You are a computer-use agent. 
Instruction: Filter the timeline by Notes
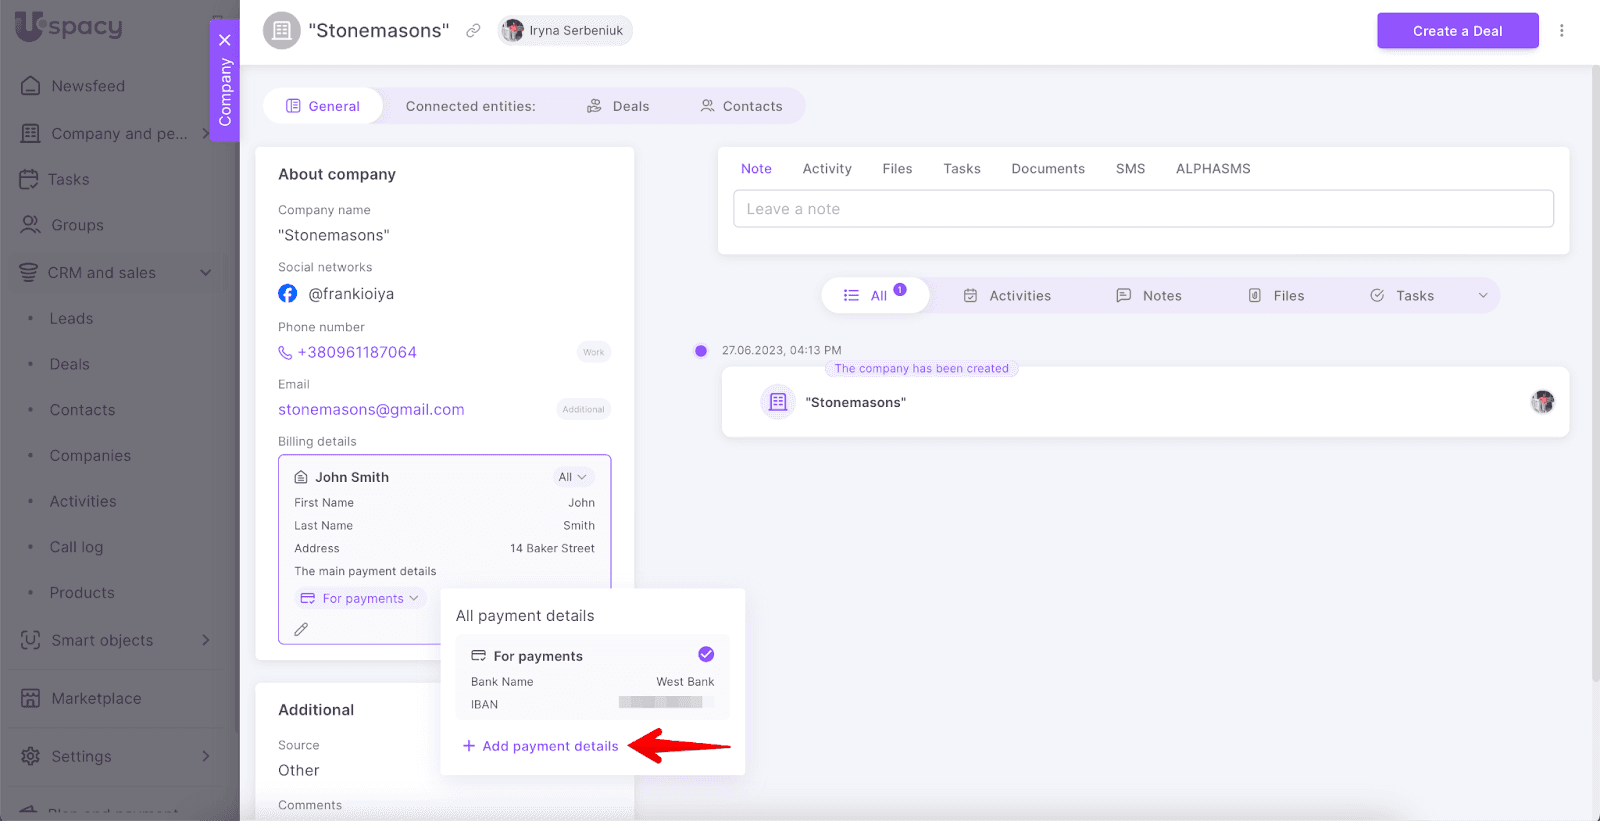(x=1149, y=296)
